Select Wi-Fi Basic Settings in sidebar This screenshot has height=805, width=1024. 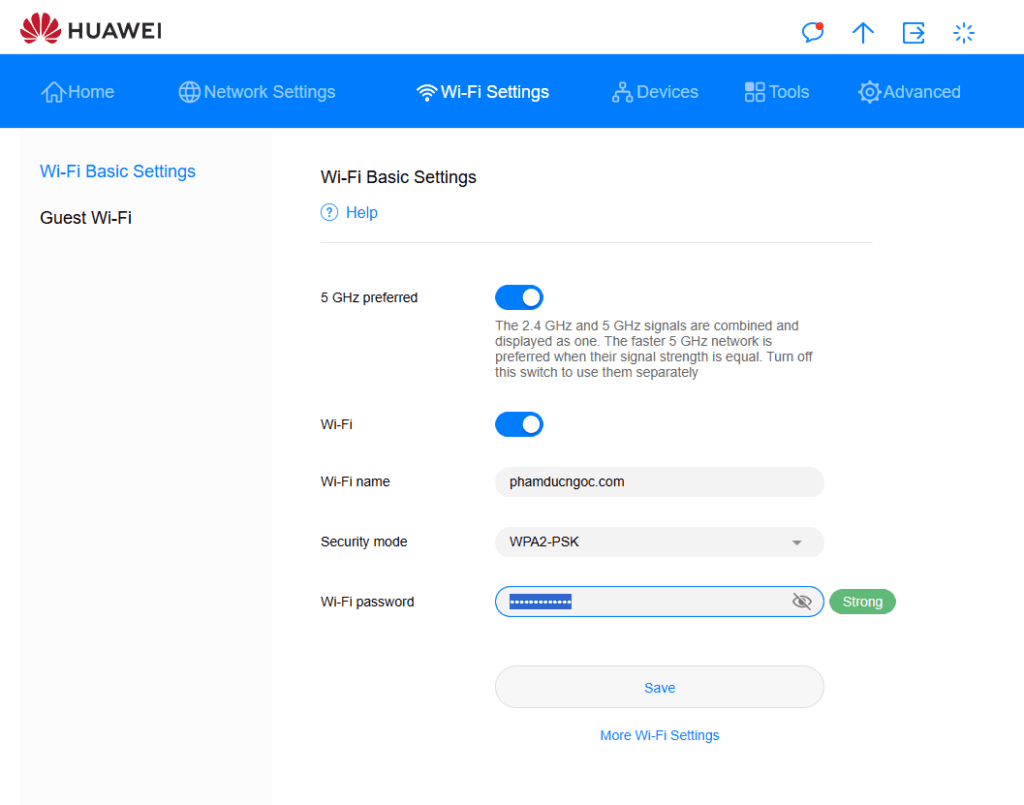(118, 171)
